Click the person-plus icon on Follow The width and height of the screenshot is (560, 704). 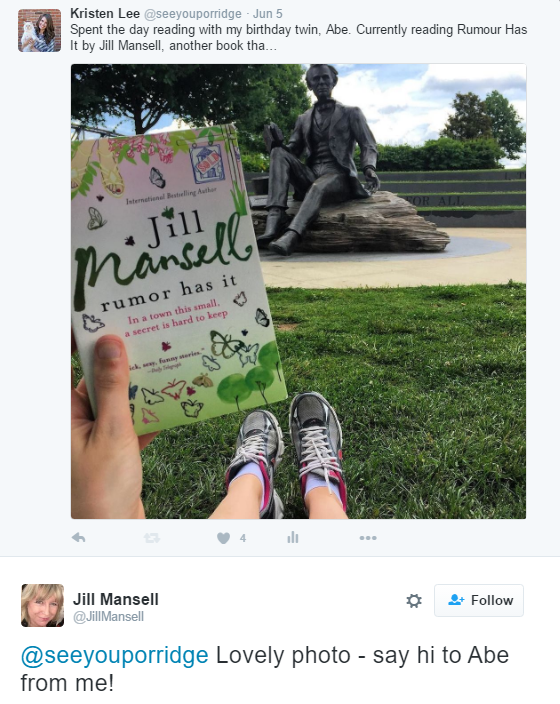pyautogui.click(x=456, y=600)
